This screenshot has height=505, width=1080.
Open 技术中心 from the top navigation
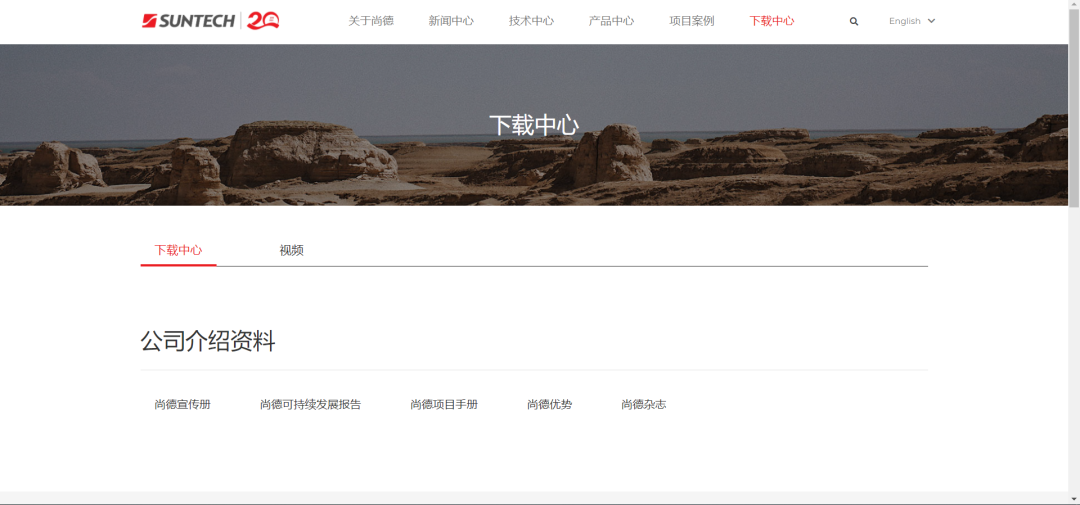coord(531,21)
